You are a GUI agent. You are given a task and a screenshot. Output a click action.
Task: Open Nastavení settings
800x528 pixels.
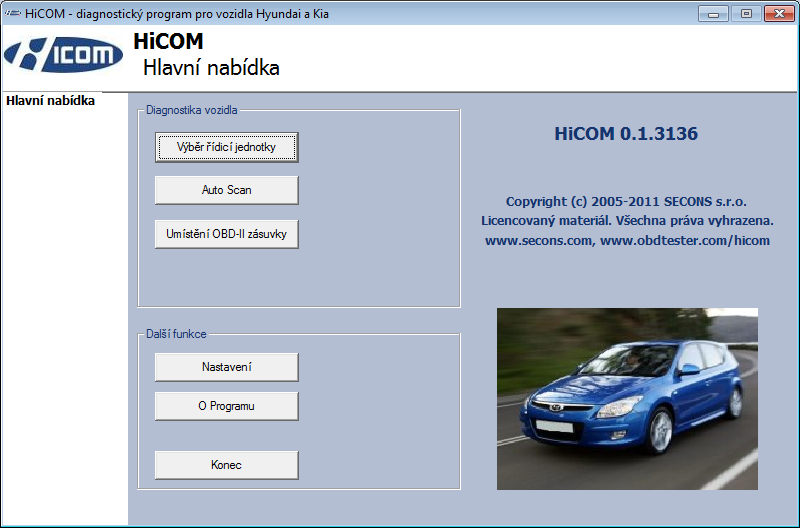click(x=227, y=367)
